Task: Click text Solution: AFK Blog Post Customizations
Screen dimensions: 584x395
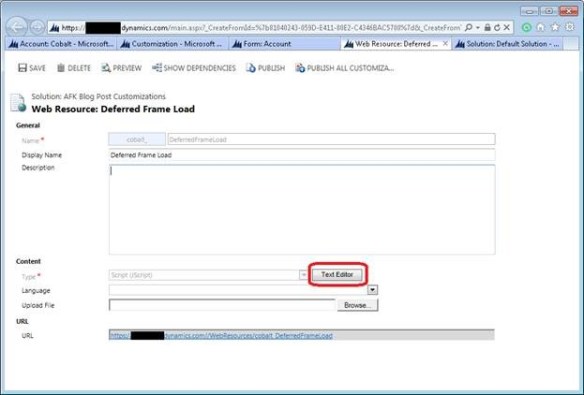Action: 98,96
